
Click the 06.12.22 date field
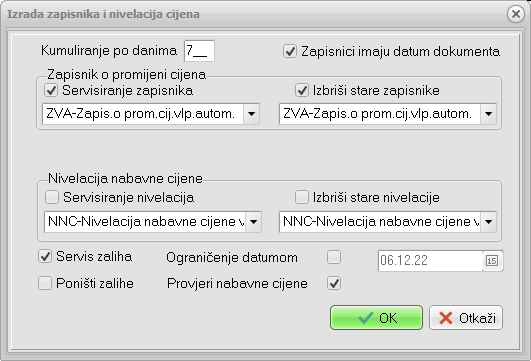(430, 261)
